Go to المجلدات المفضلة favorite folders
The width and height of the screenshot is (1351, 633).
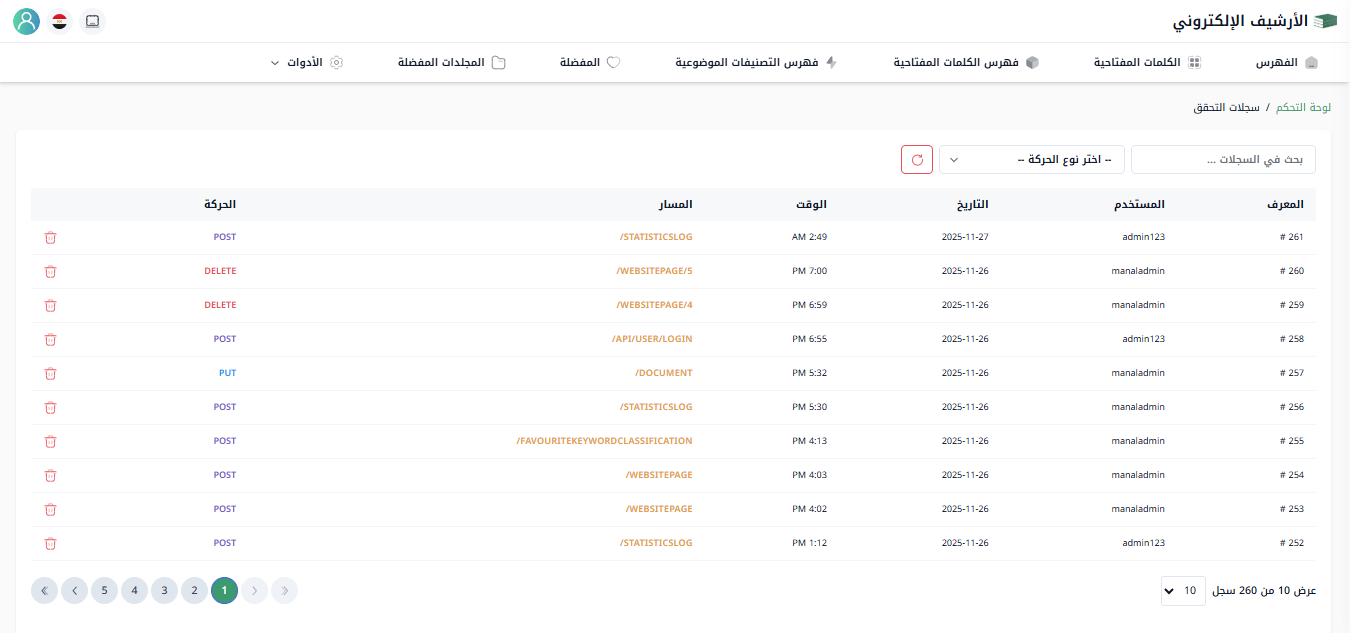pyautogui.click(x=451, y=63)
